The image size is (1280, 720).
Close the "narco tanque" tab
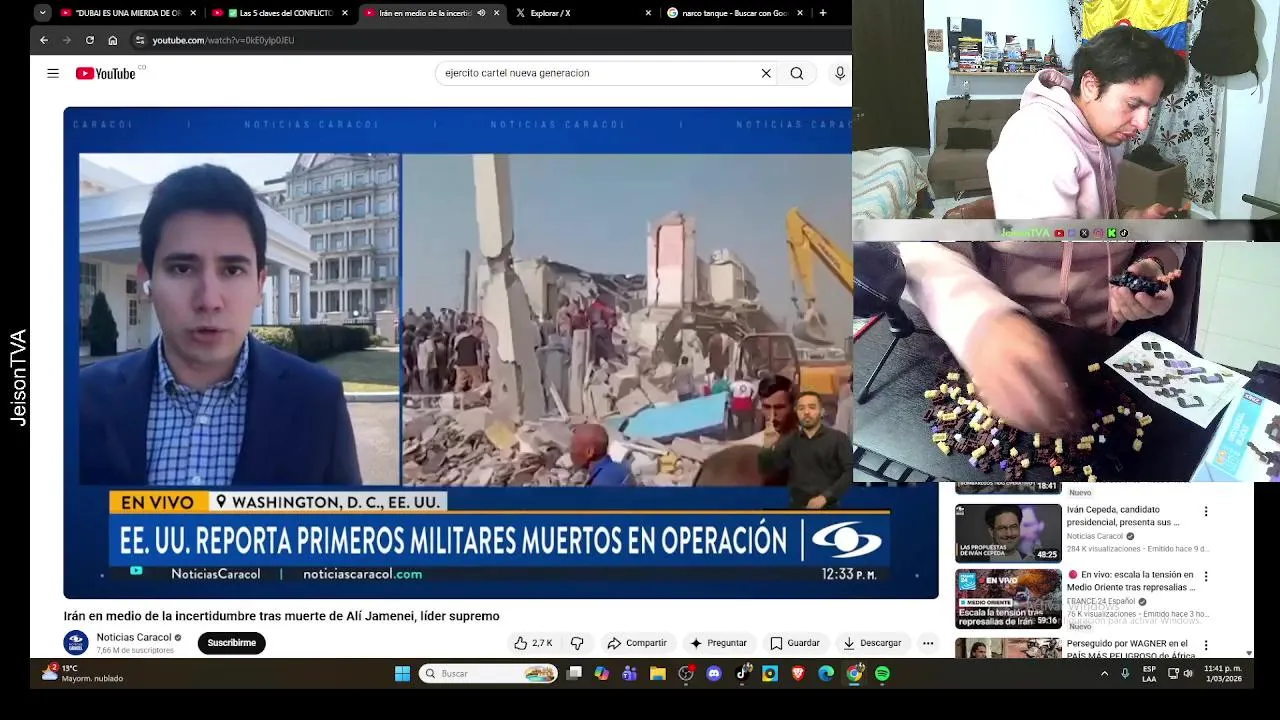[x=800, y=13]
